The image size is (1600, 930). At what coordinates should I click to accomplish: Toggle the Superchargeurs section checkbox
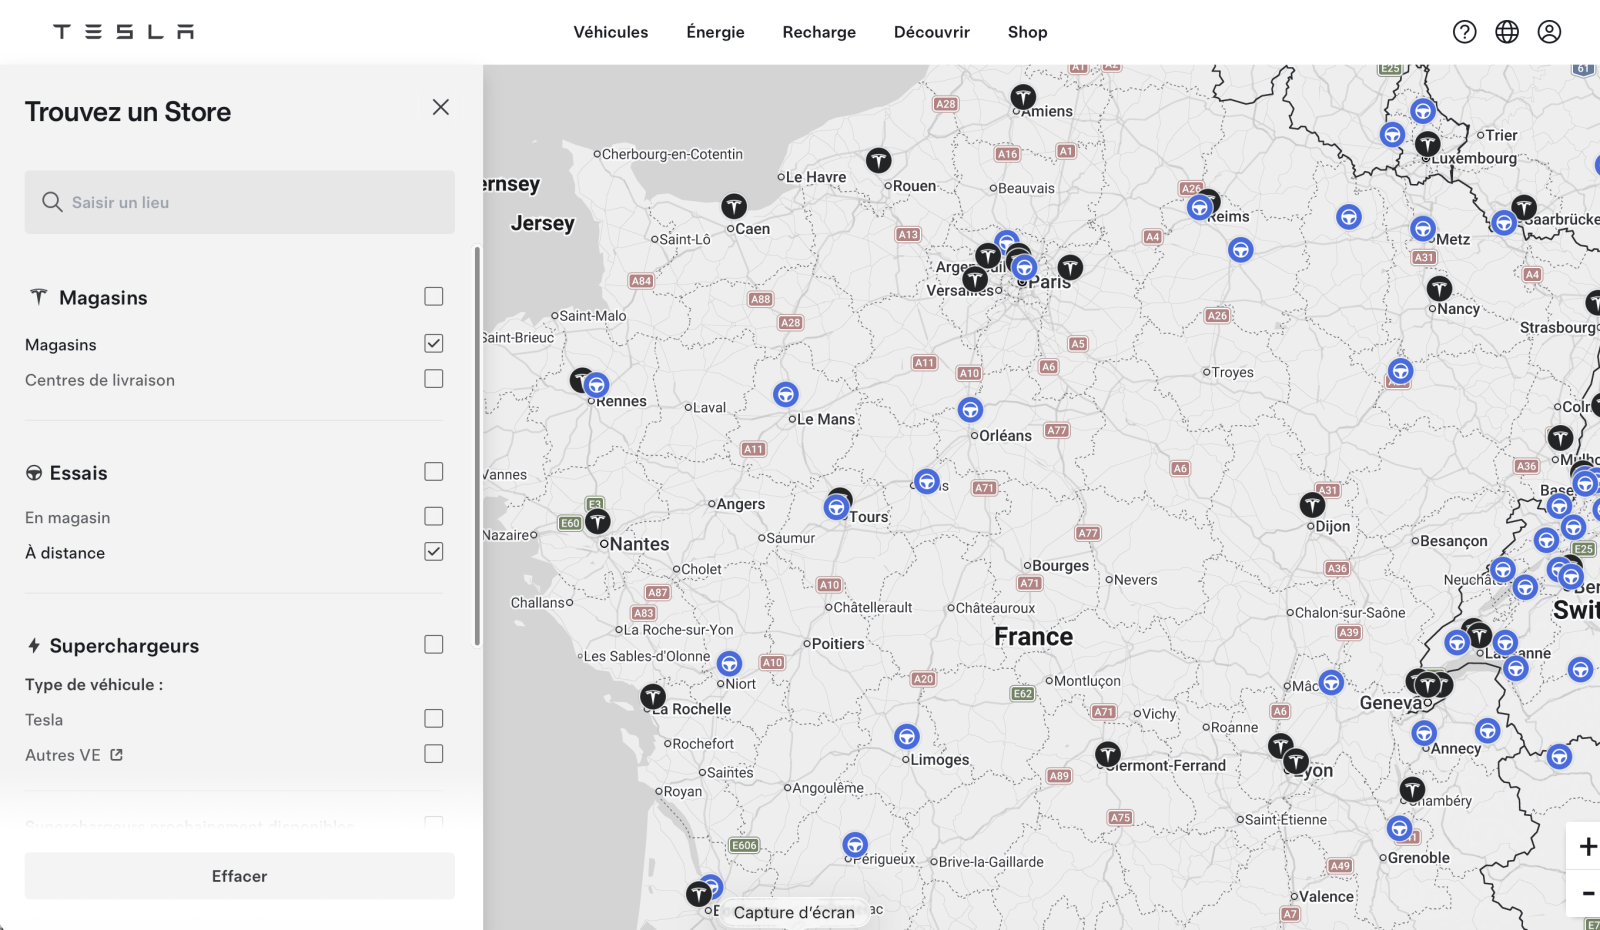(x=434, y=644)
